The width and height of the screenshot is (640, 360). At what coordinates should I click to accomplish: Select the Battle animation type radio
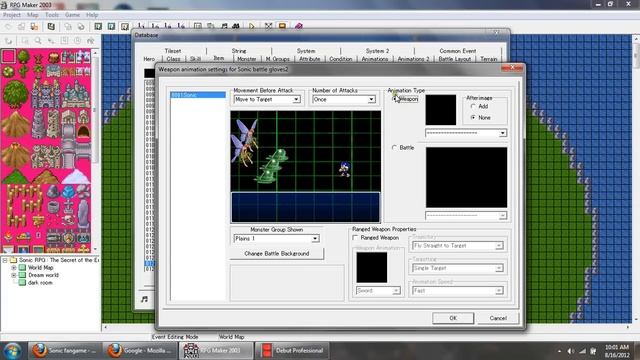tap(395, 147)
